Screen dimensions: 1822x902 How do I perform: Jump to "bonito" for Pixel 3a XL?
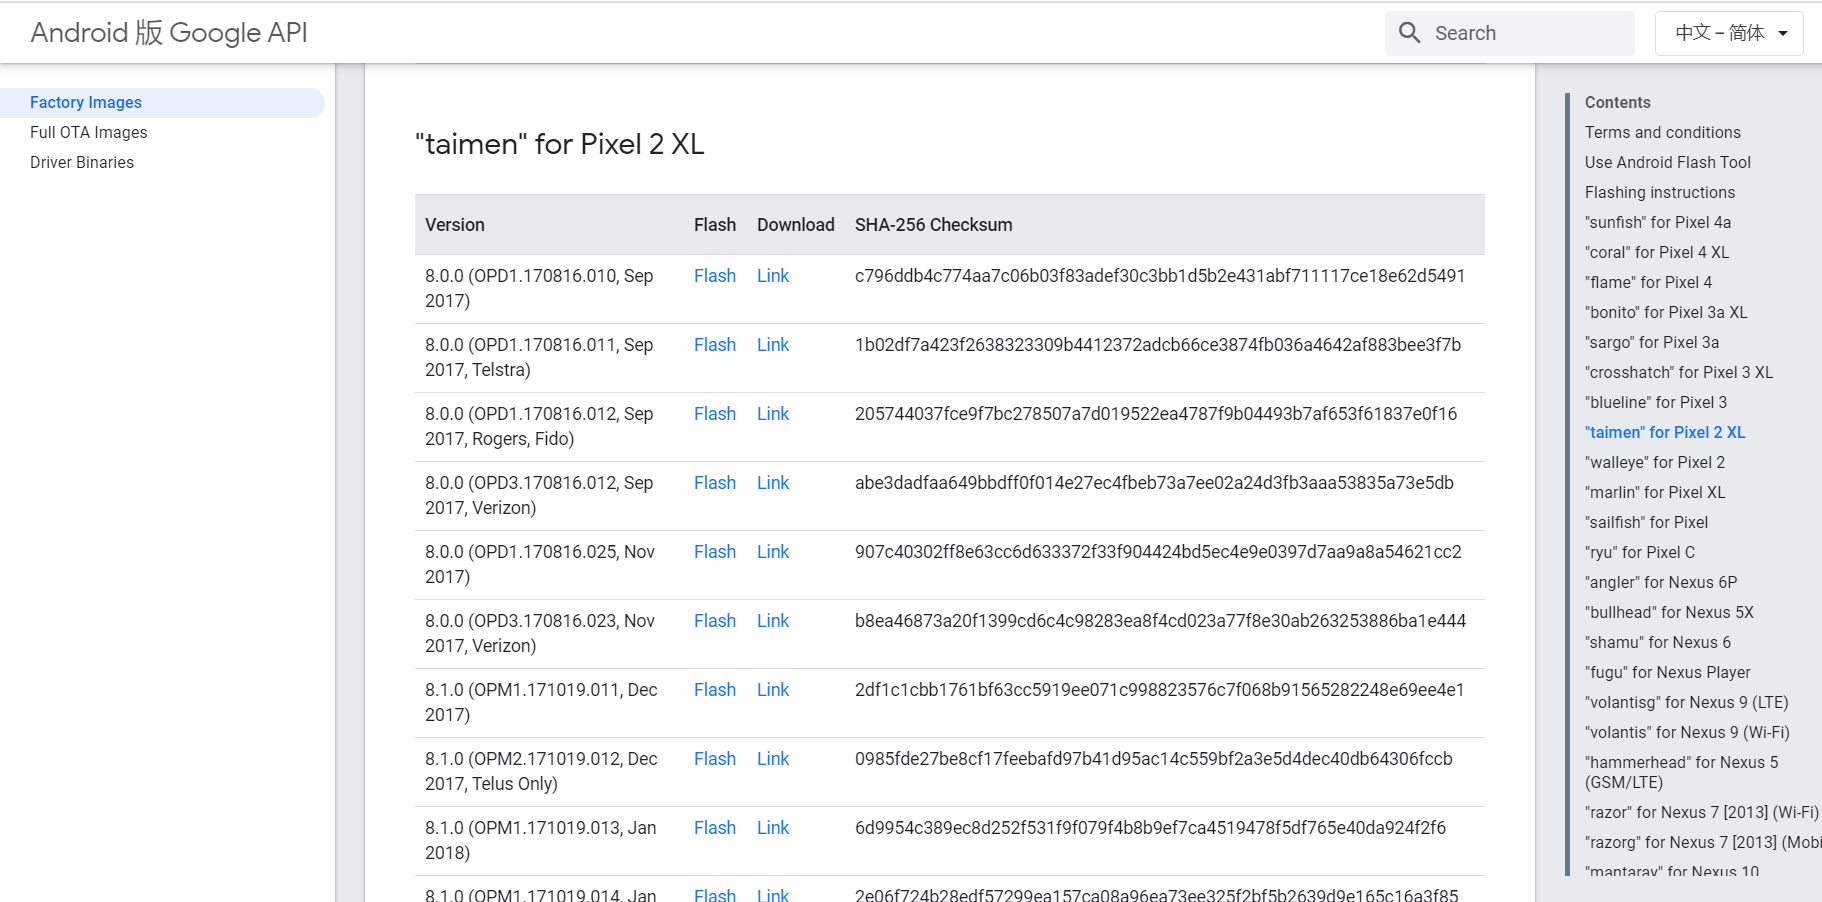1666,313
